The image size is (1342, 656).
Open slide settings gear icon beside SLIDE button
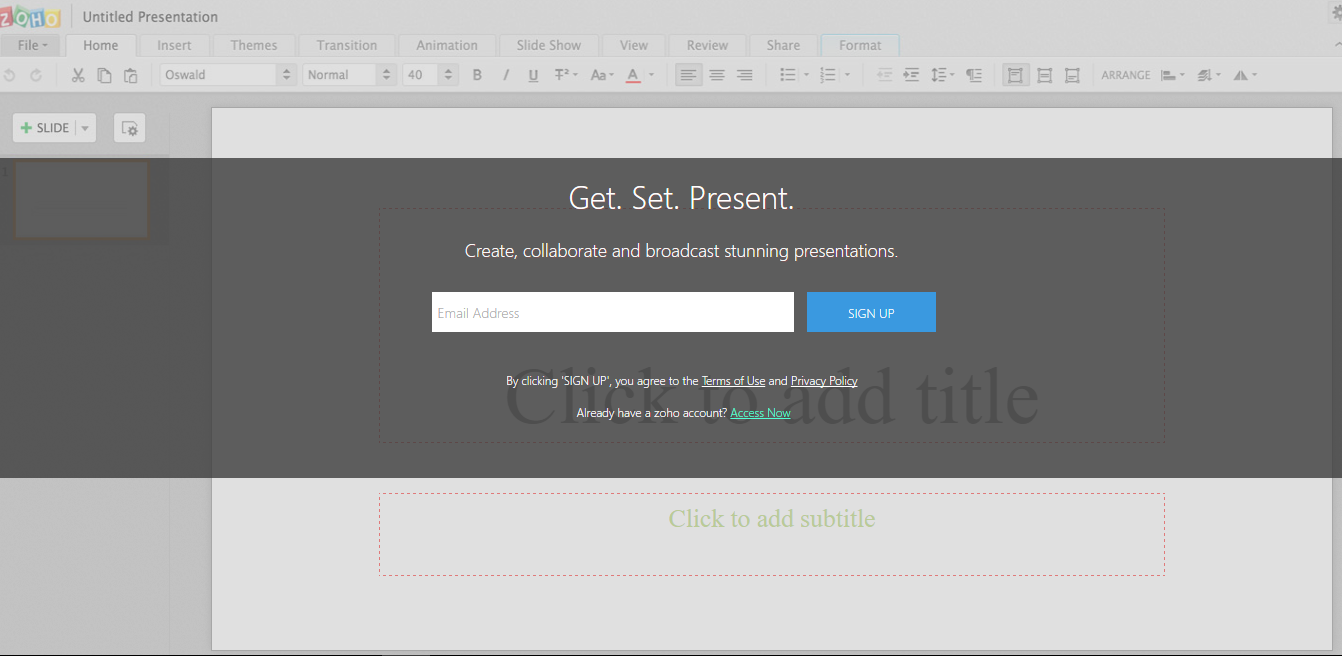tap(130, 128)
